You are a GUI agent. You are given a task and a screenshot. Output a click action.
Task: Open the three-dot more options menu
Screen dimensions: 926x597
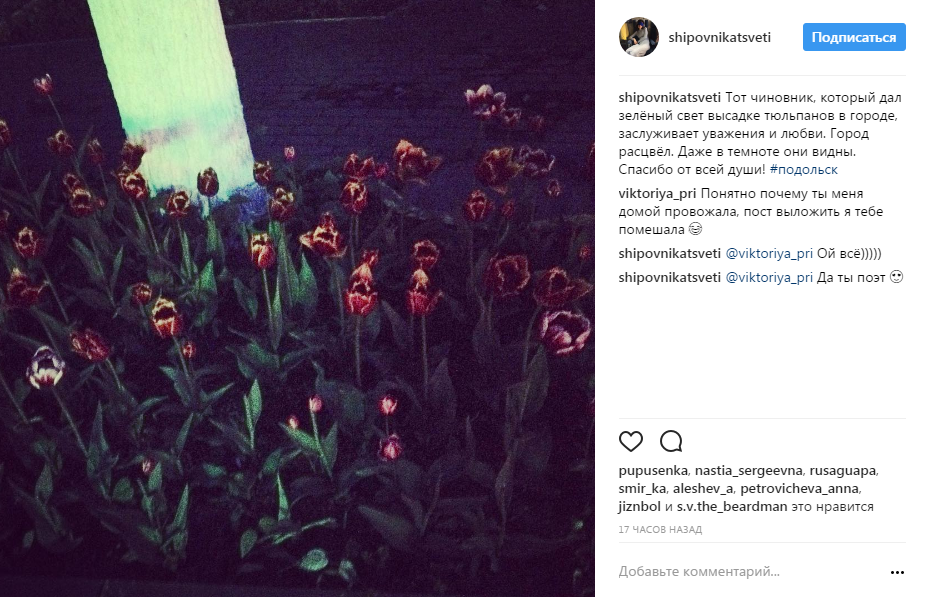point(897,572)
